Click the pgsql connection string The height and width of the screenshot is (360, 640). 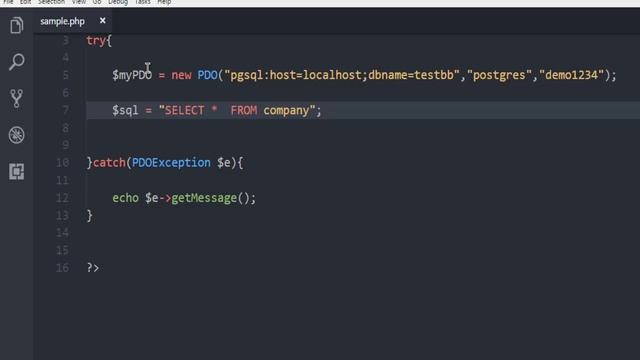click(x=342, y=75)
